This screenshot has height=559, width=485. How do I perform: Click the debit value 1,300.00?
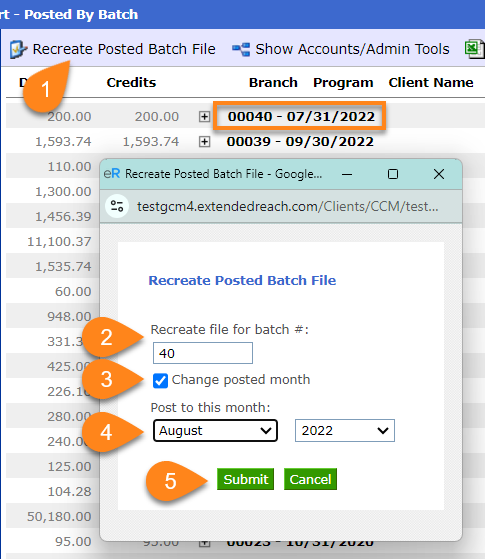[x=63, y=191]
